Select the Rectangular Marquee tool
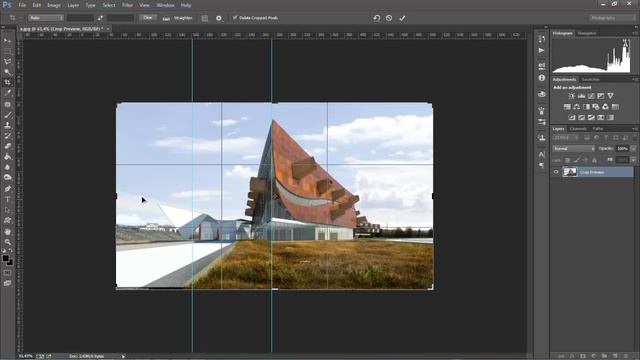Image resolution: width=640 pixels, height=360 pixels. click(7, 51)
